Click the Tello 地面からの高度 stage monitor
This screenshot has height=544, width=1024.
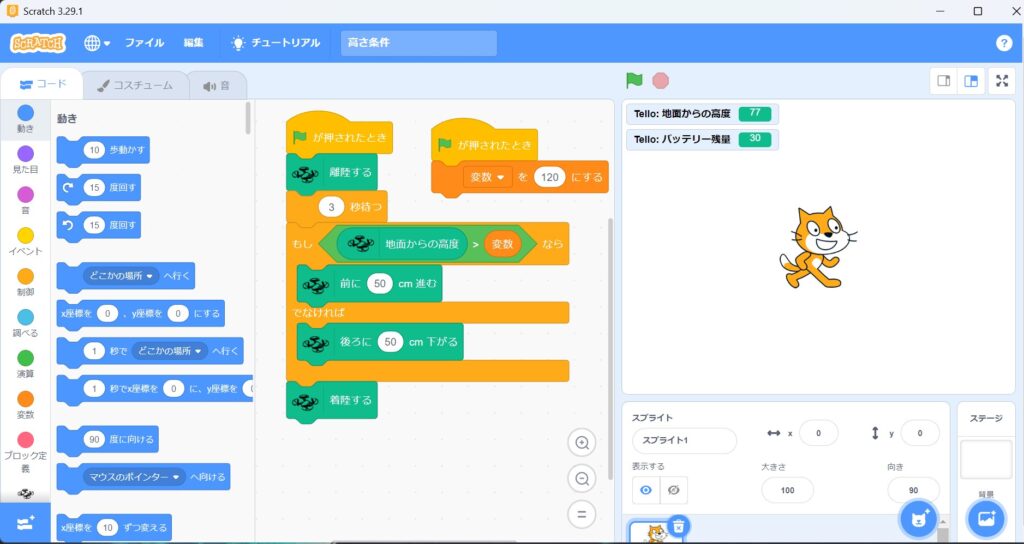(702, 114)
